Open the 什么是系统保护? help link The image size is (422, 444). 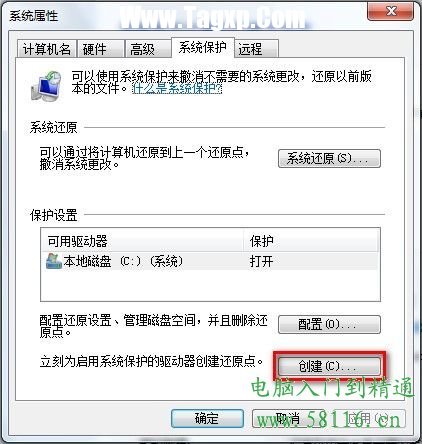(x=177, y=89)
